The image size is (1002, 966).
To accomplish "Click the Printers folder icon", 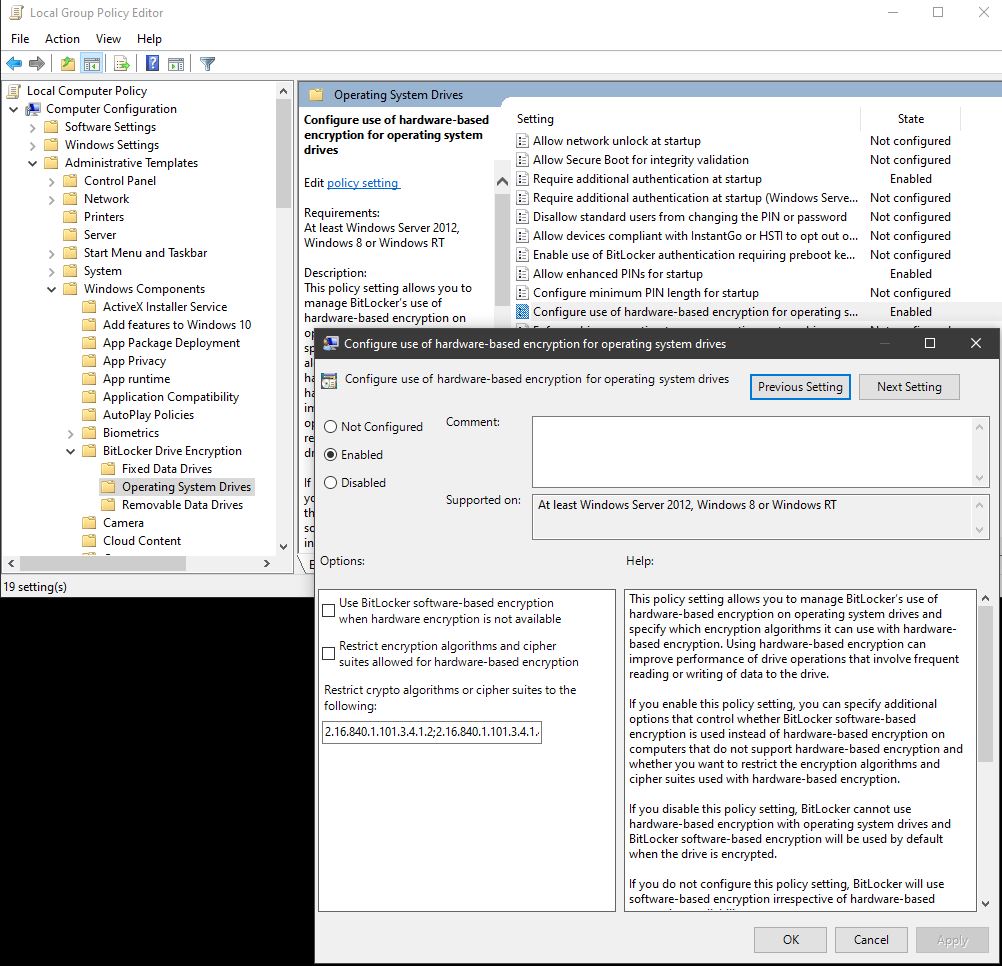I will coord(70,217).
